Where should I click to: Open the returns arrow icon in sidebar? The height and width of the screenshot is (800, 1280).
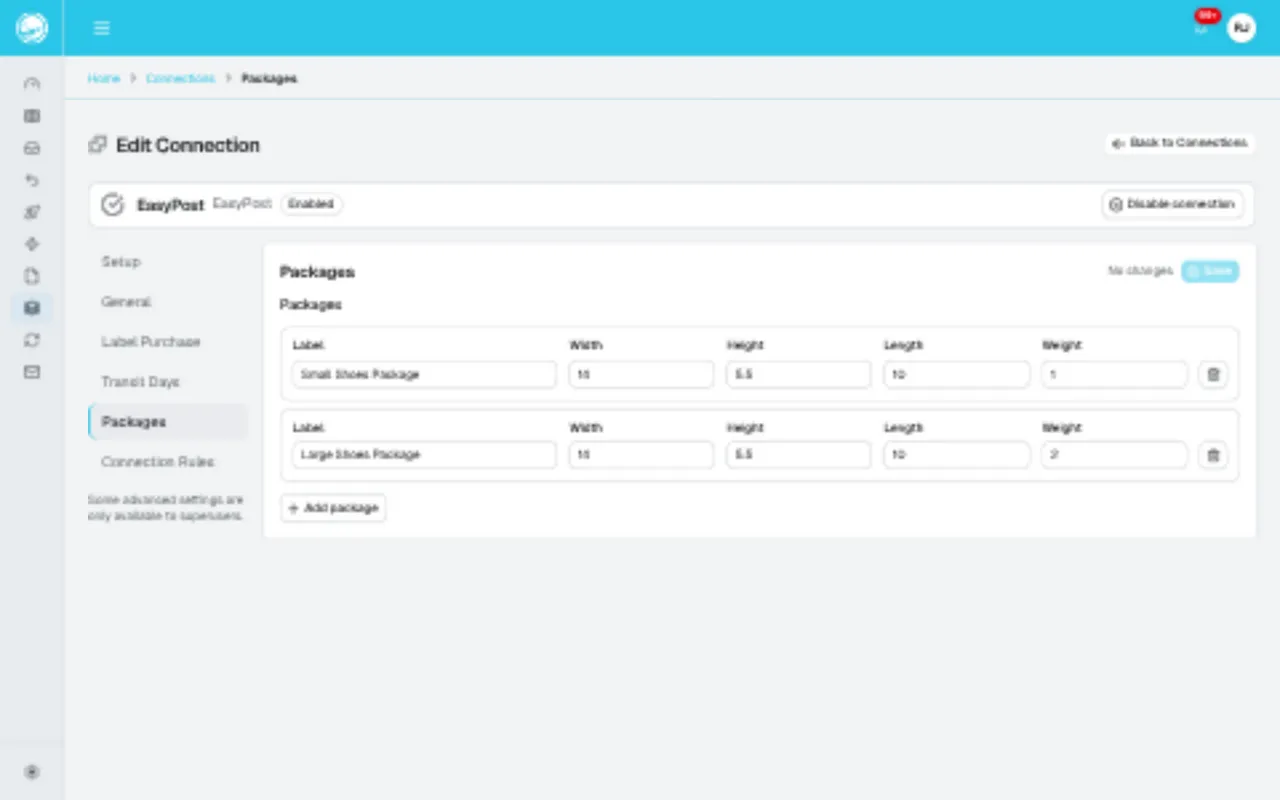click(32, 180)
